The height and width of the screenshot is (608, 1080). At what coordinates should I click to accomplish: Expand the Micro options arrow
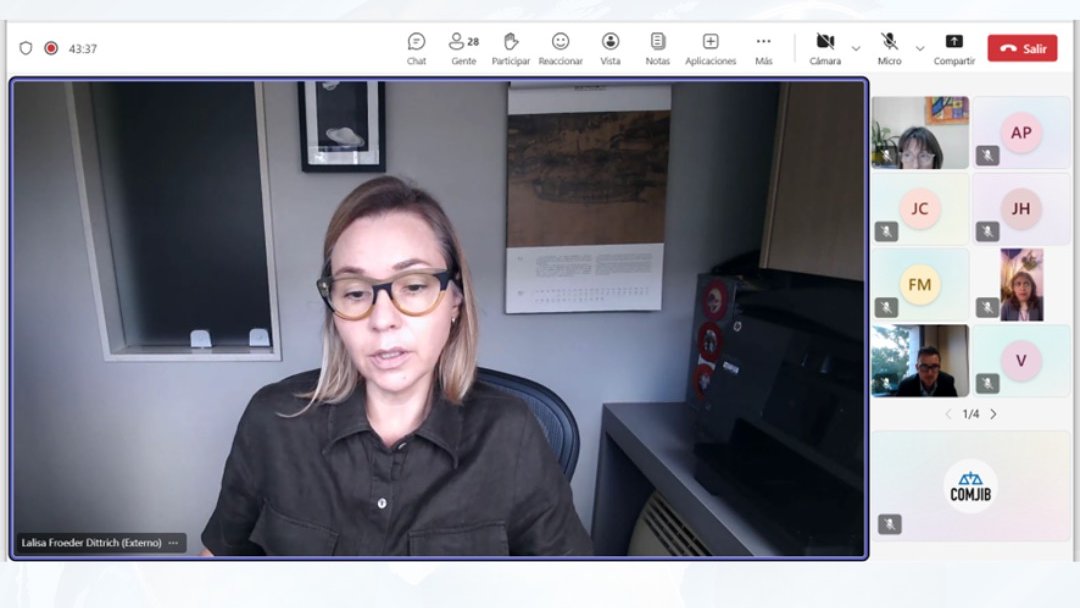920,49
